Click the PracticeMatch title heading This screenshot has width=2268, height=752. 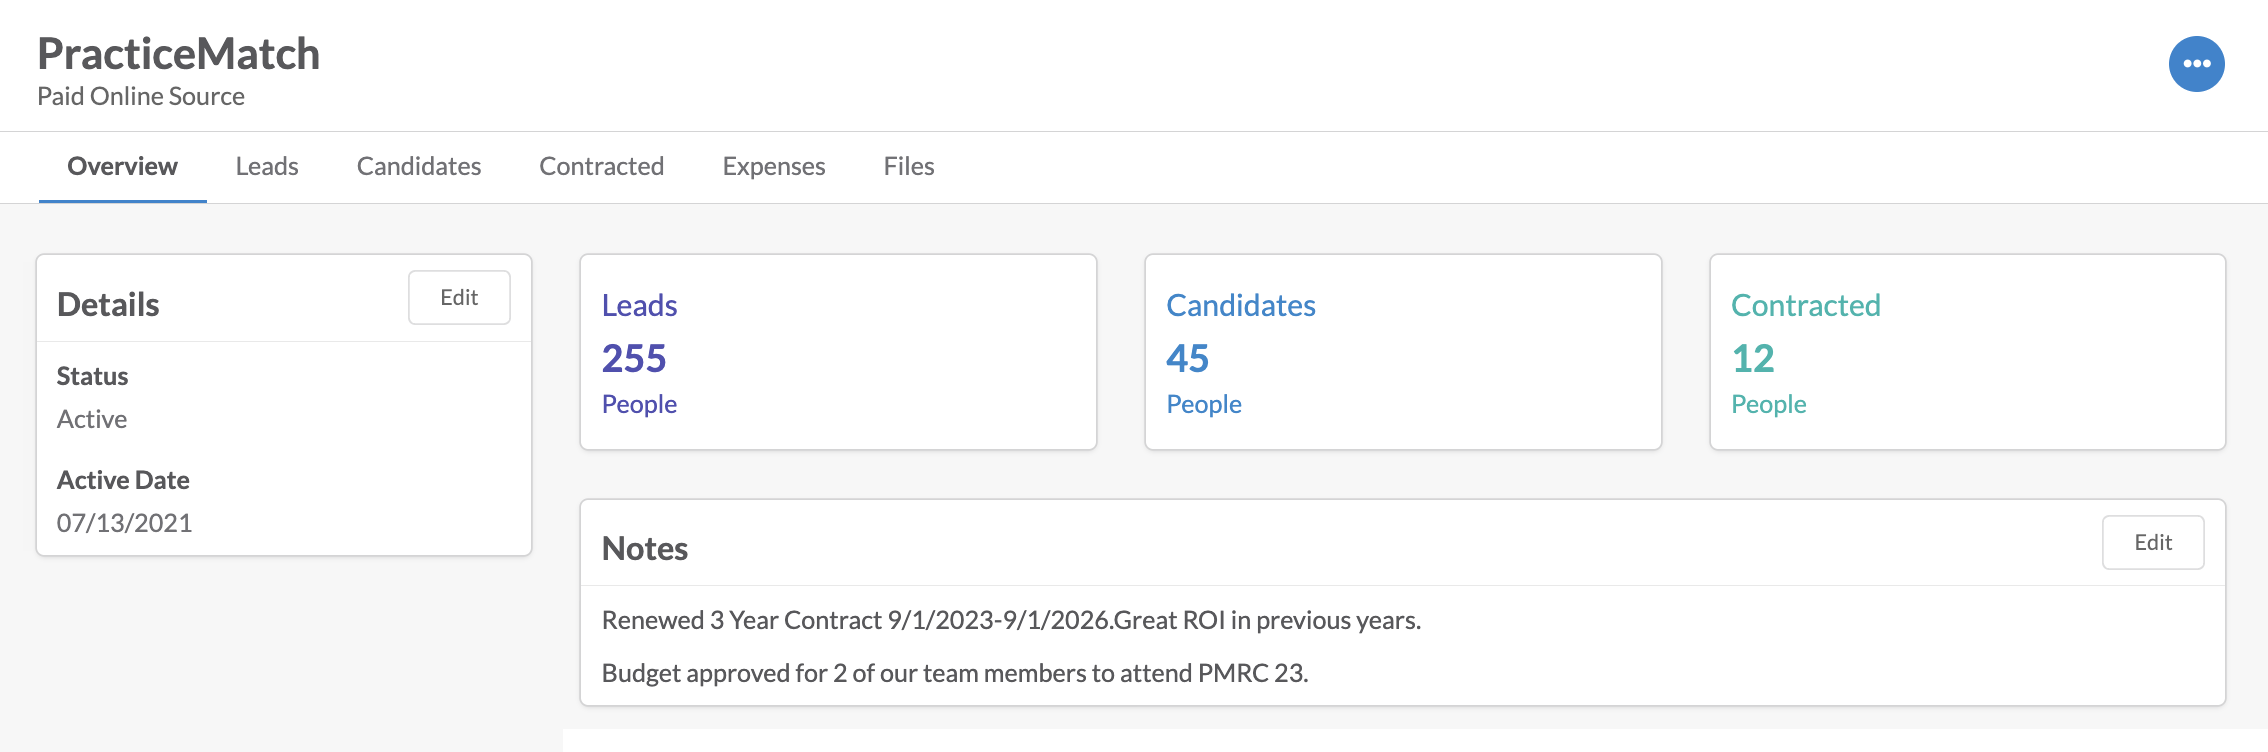pyautogui.click(x=179, y=54)
